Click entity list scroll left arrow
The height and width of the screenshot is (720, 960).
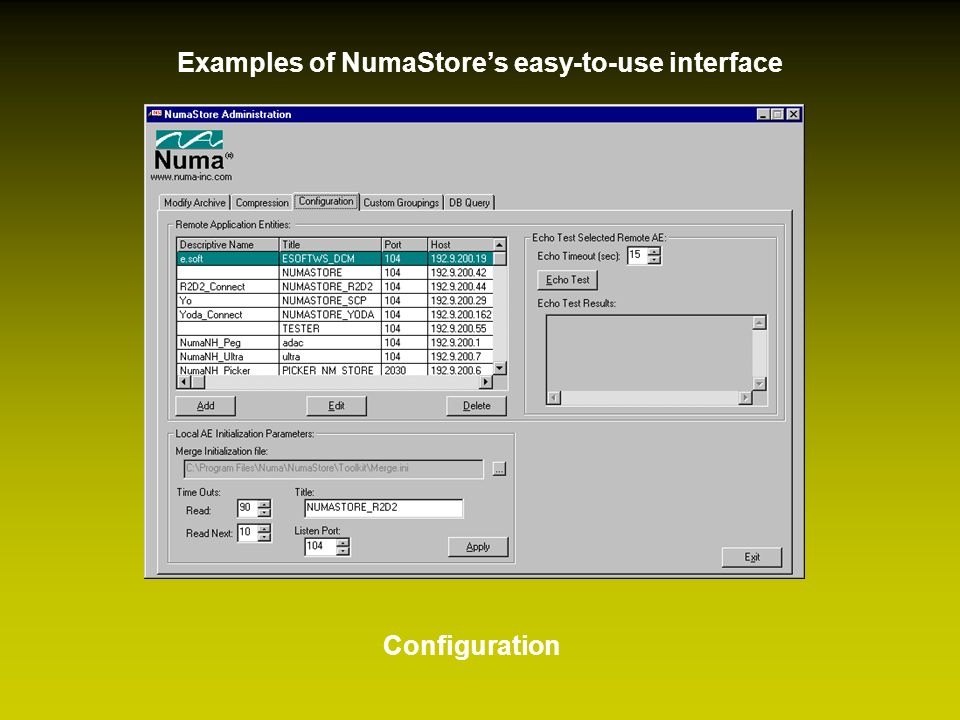tap(183, 381)
